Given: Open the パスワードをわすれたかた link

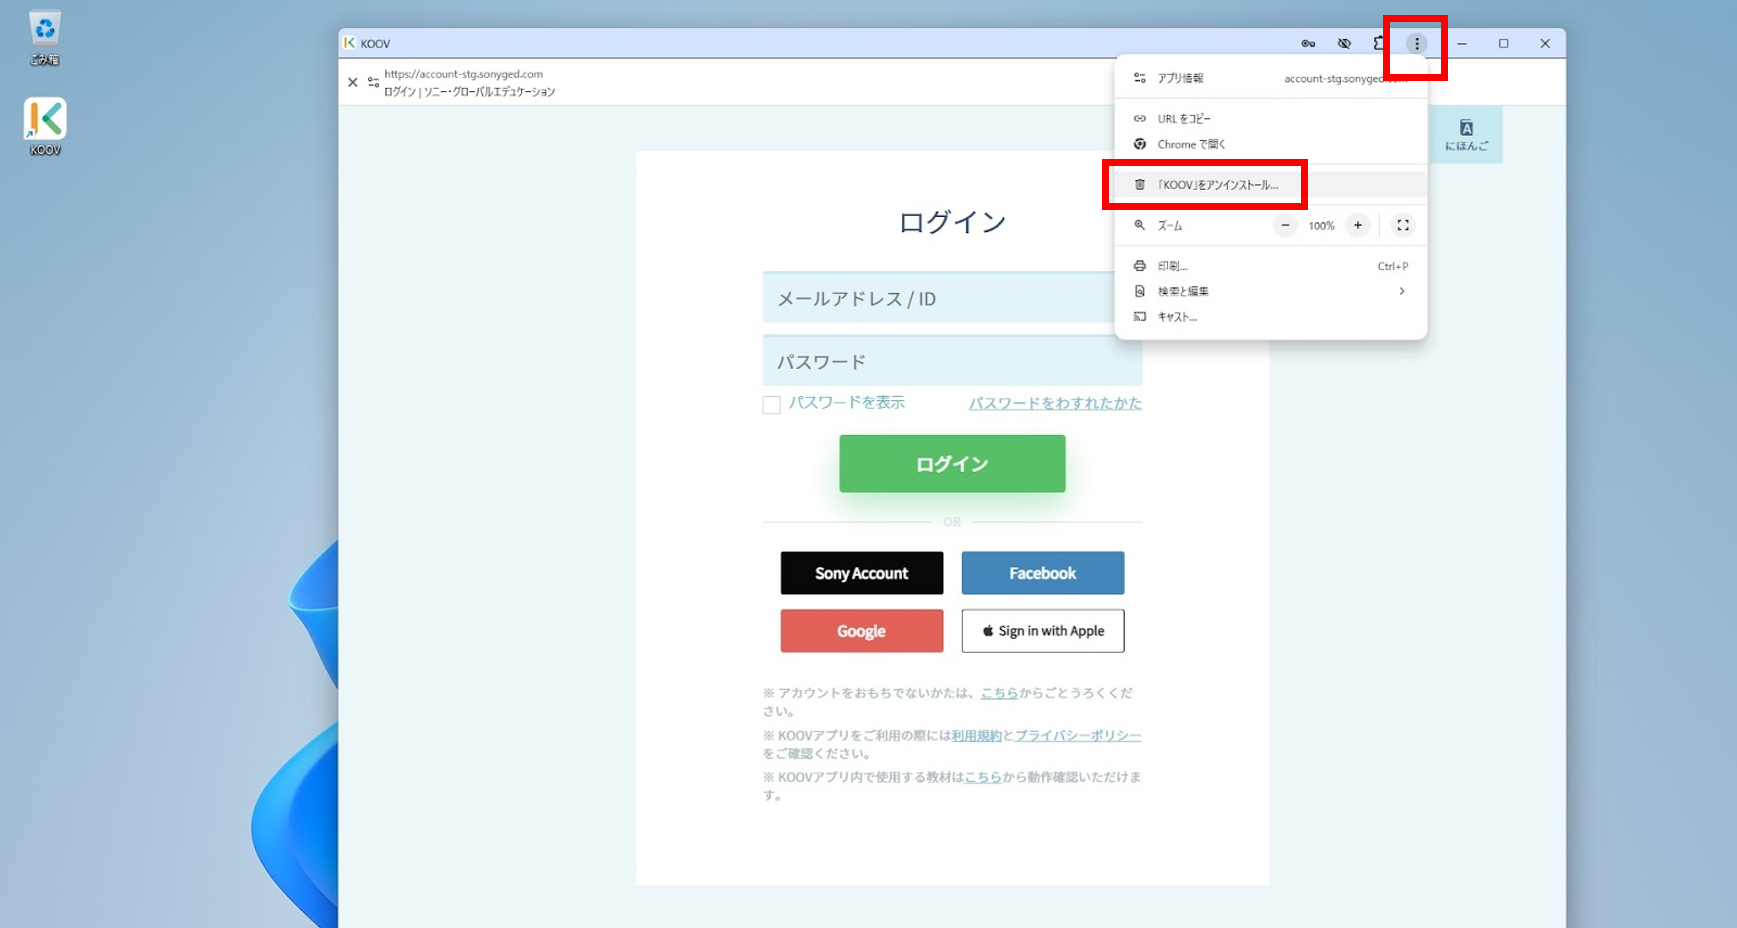Looking at the screenshot, I should (x=1056, y=403).
